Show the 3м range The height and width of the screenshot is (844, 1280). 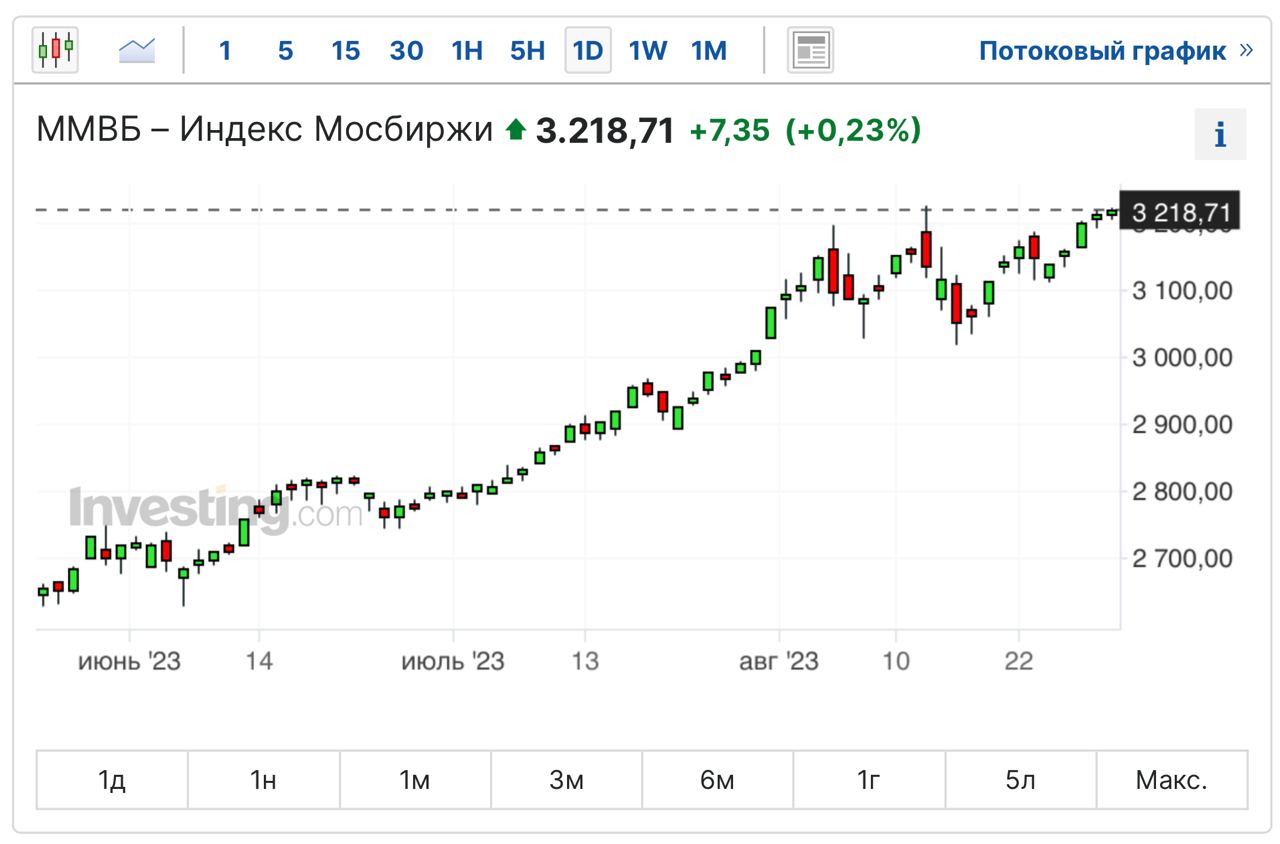(x=566, y=780)
